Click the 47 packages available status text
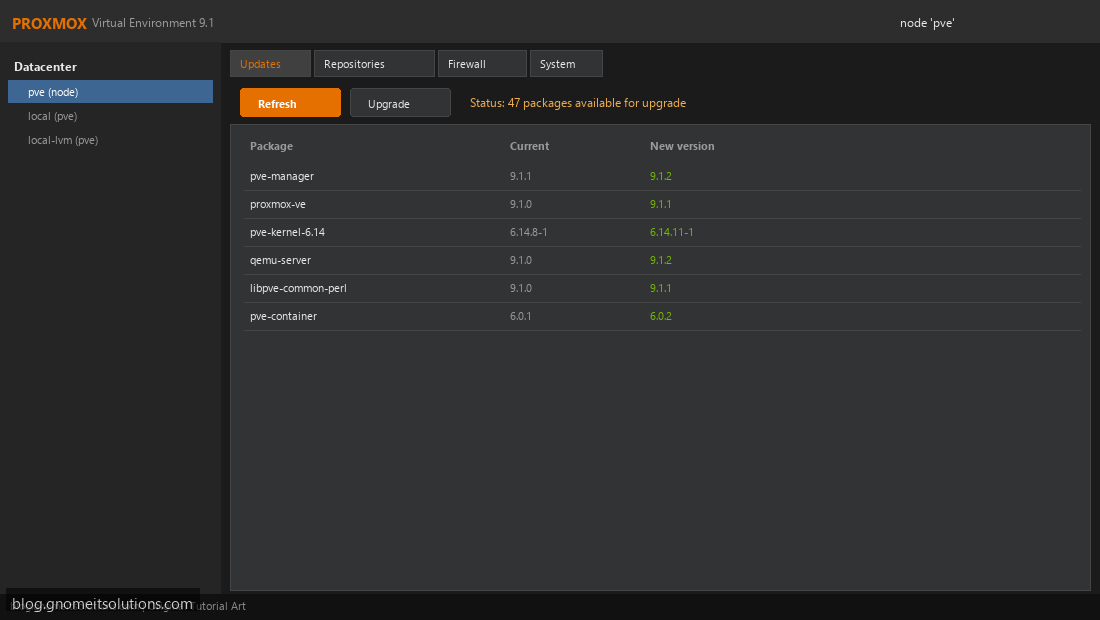The width and height of the screenshot is (1100, 620). pos(578,103)
